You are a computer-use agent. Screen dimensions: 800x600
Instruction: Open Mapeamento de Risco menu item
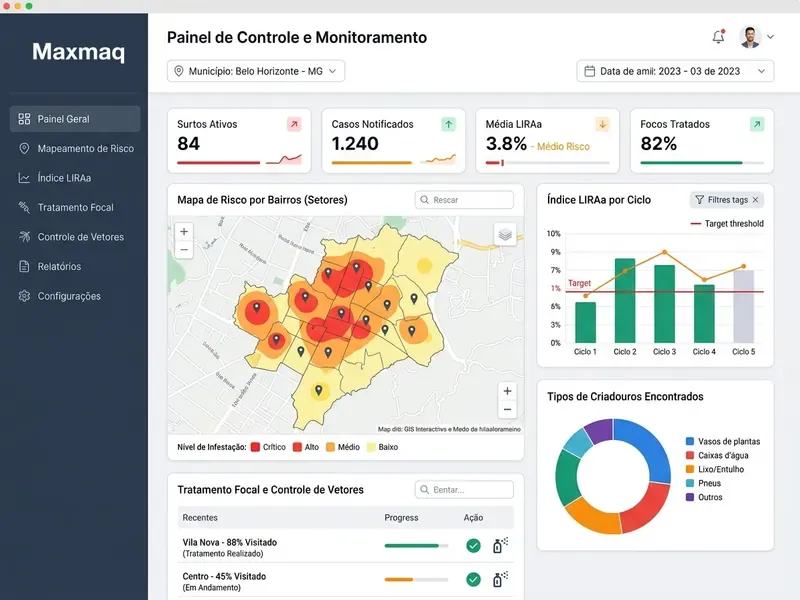click(x=75, y=148)
